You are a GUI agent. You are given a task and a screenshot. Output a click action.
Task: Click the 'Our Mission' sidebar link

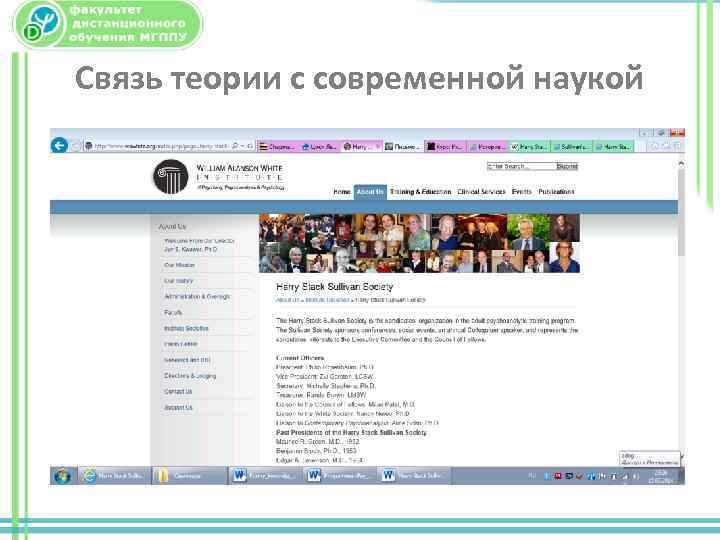[x=180, y=265]
